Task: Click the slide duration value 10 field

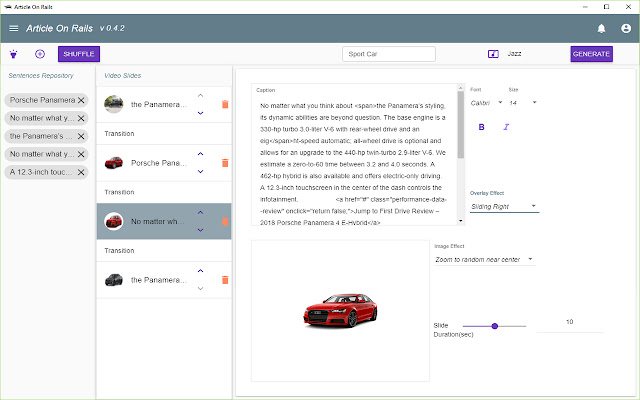Action: pyautogui.click(x=569, y=322)
